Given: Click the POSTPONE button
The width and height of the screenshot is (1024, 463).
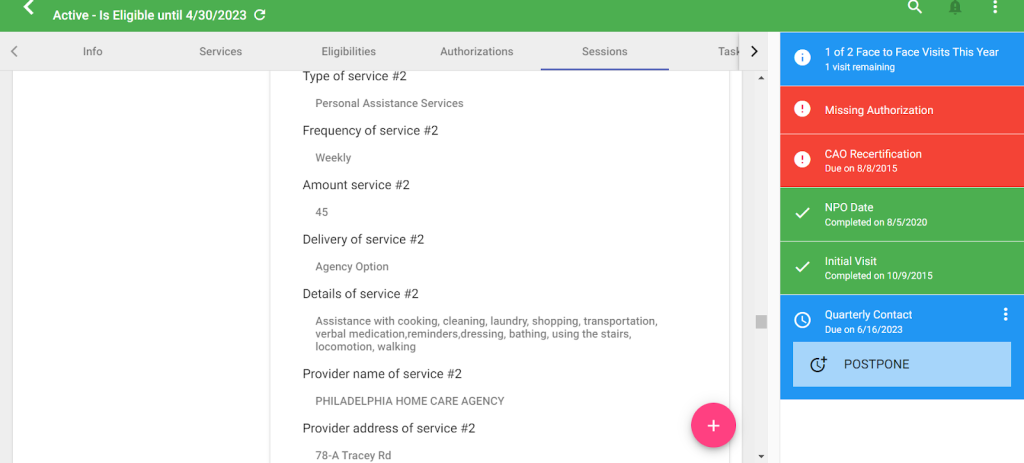Looking at the screenshot, I should click(901, 364).
